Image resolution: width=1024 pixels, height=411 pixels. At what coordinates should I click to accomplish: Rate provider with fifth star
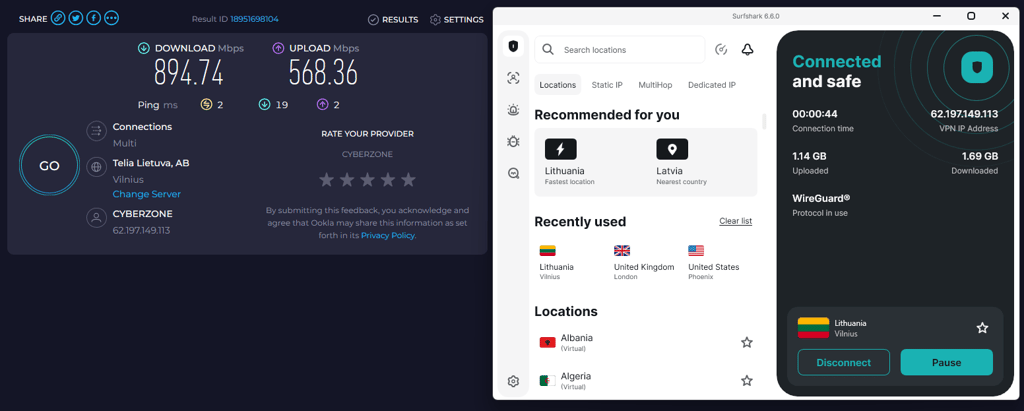point(408,180)
